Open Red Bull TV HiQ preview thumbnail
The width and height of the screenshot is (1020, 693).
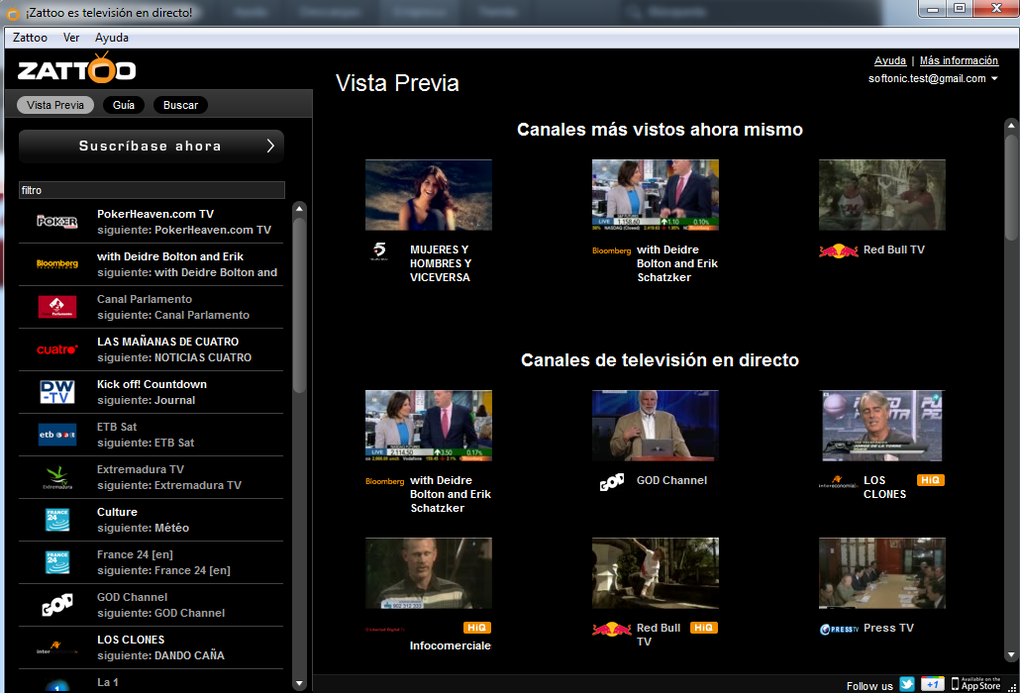click(656, 573)
